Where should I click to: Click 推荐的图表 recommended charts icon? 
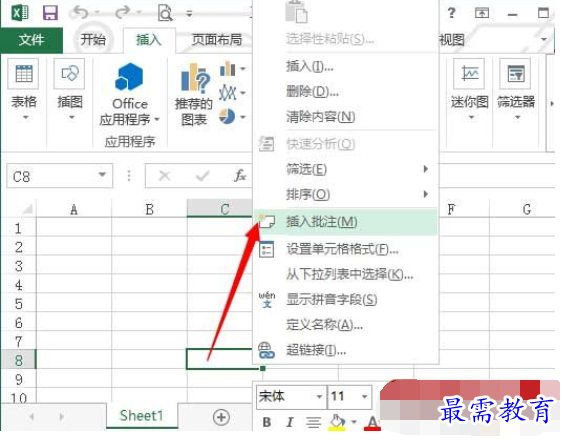point(195,77)
